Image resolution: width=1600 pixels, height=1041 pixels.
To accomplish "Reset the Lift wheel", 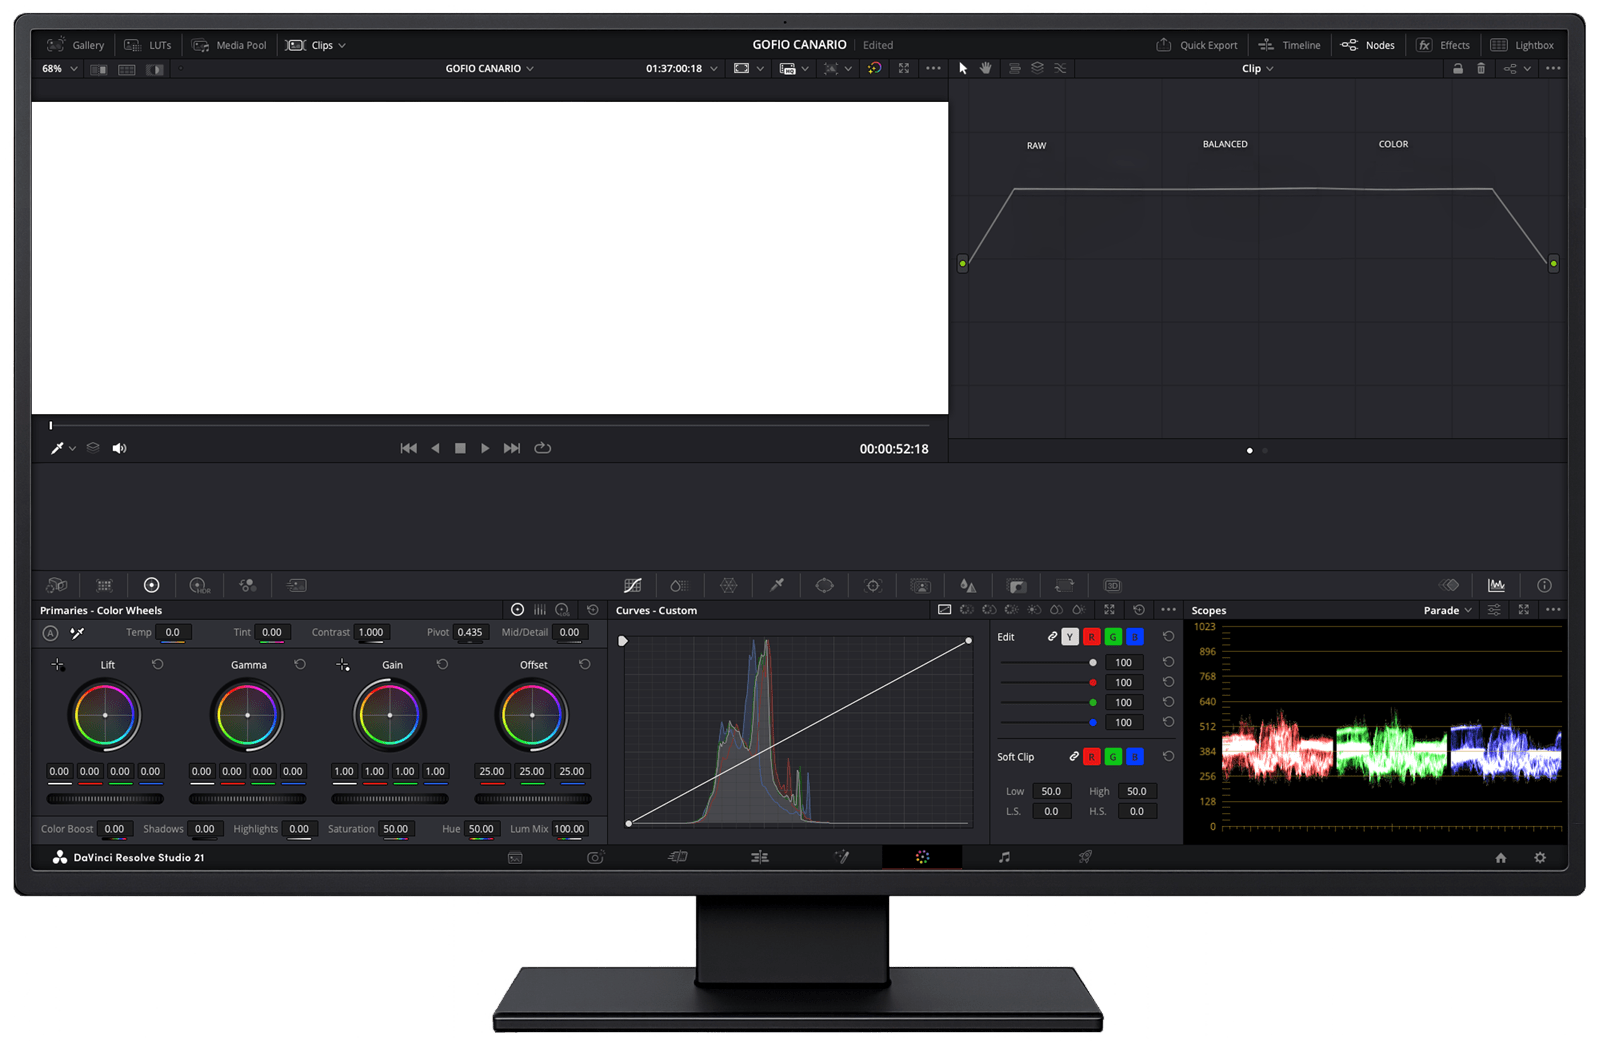I will [x=157, y=664].
